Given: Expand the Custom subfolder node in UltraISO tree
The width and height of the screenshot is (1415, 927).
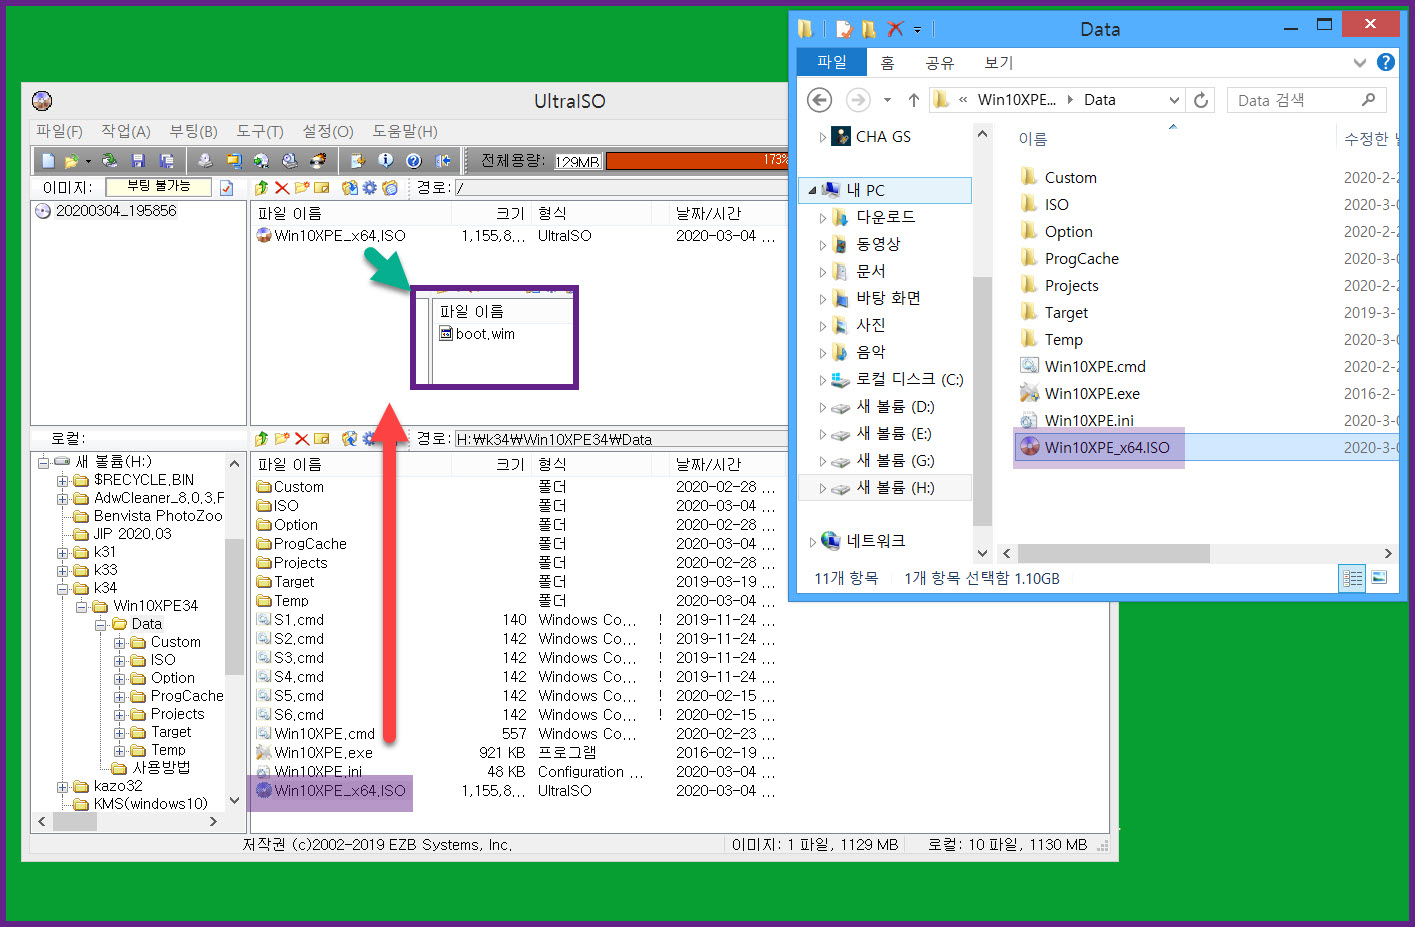Looking at the screenshot, I should [x=119, y=642].
